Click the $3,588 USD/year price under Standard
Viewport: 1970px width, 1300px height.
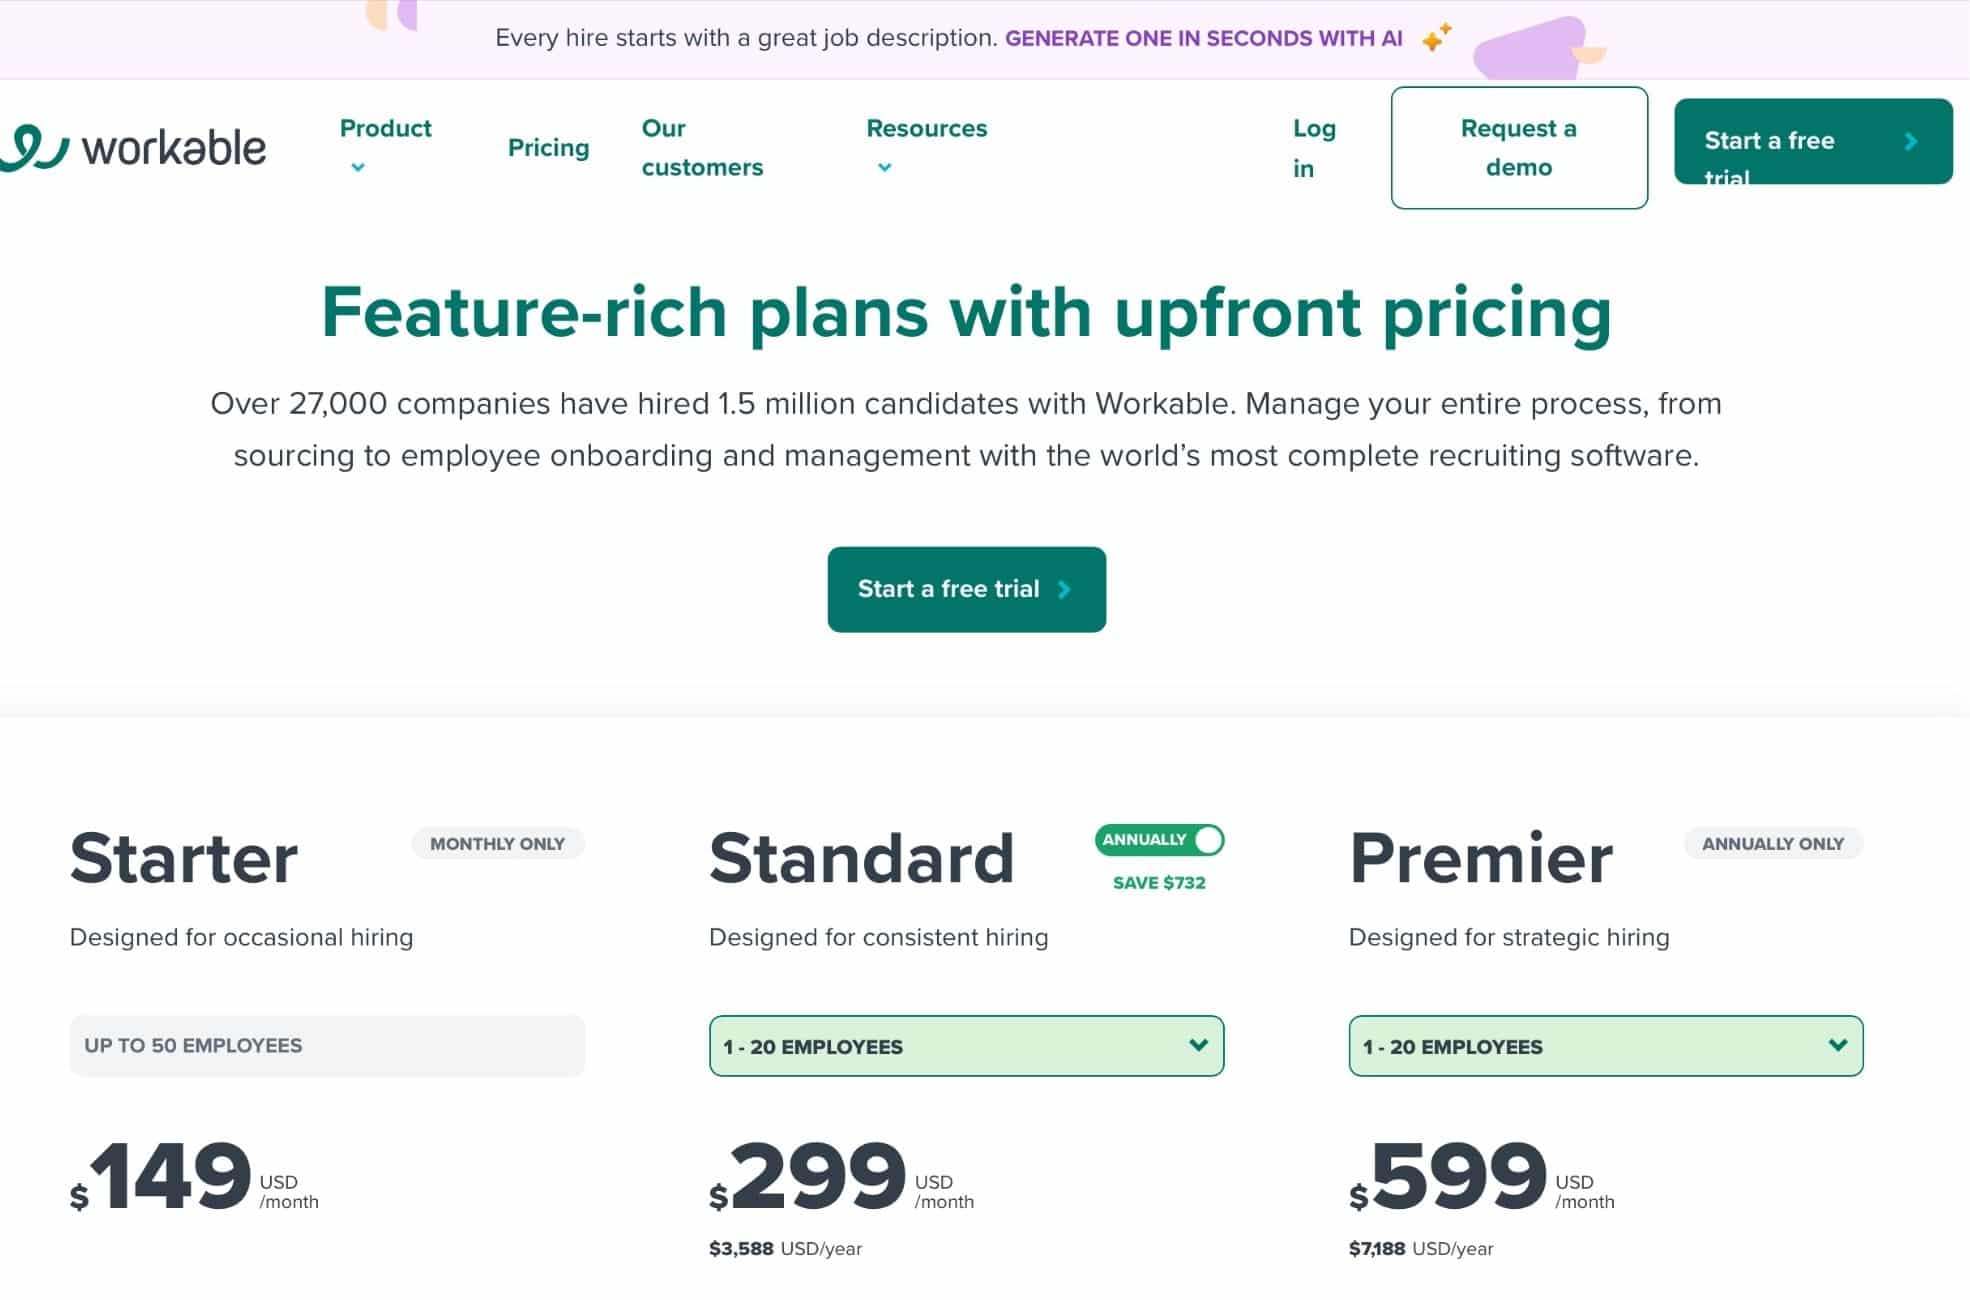[x=783, y=1248]
